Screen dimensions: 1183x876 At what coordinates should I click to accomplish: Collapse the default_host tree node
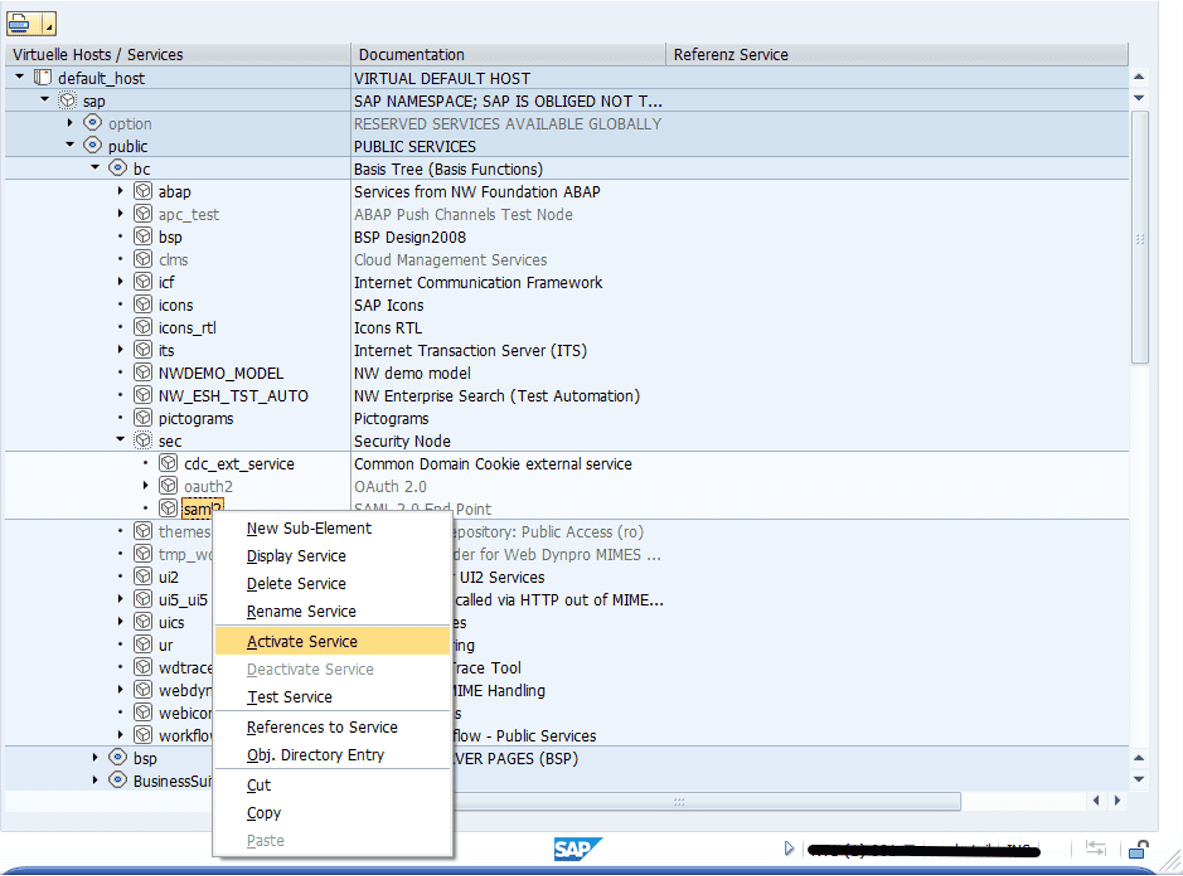tap(20, 77)
